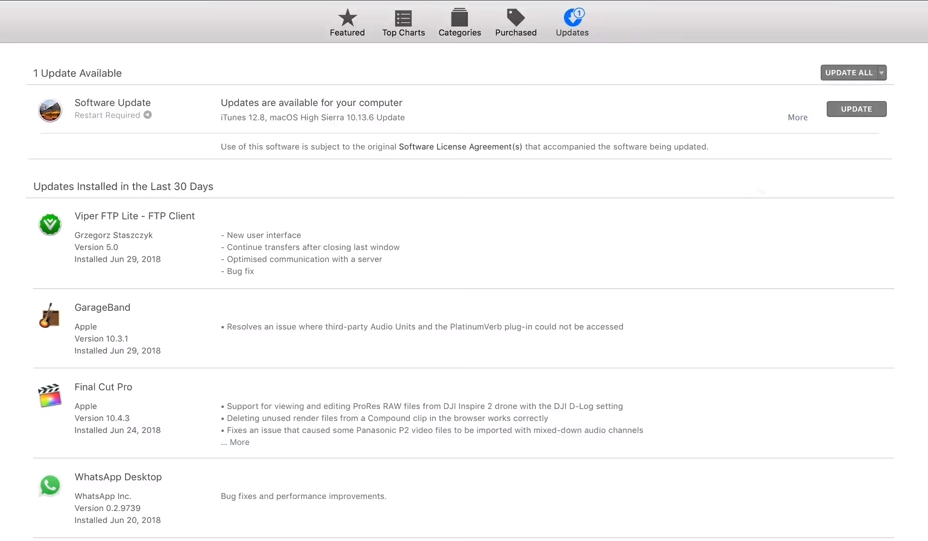
Task: Click the macOS High Sierra Software Update icon
Action: [x=50, y=110]
